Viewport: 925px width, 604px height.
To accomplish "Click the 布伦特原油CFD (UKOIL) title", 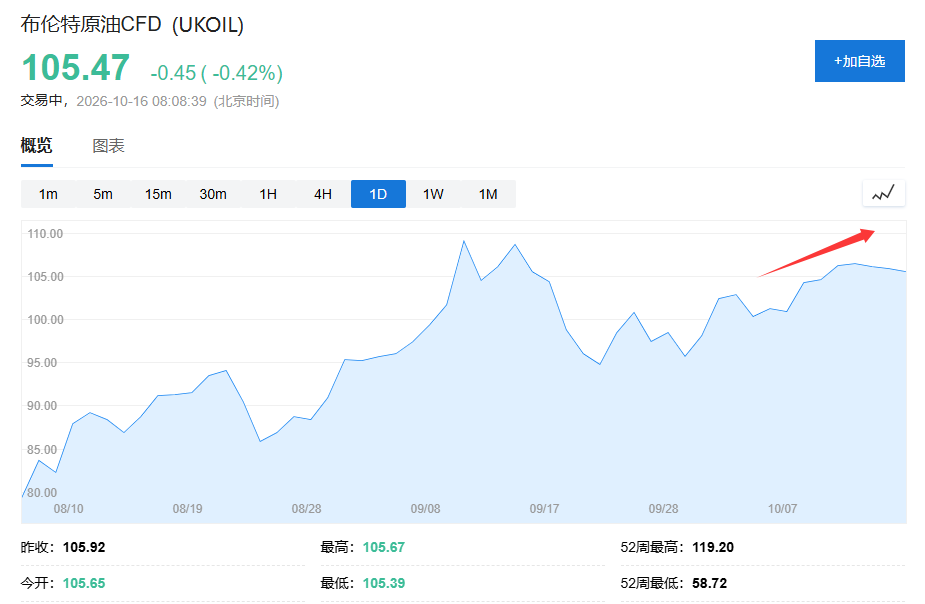I will [132, 25].
